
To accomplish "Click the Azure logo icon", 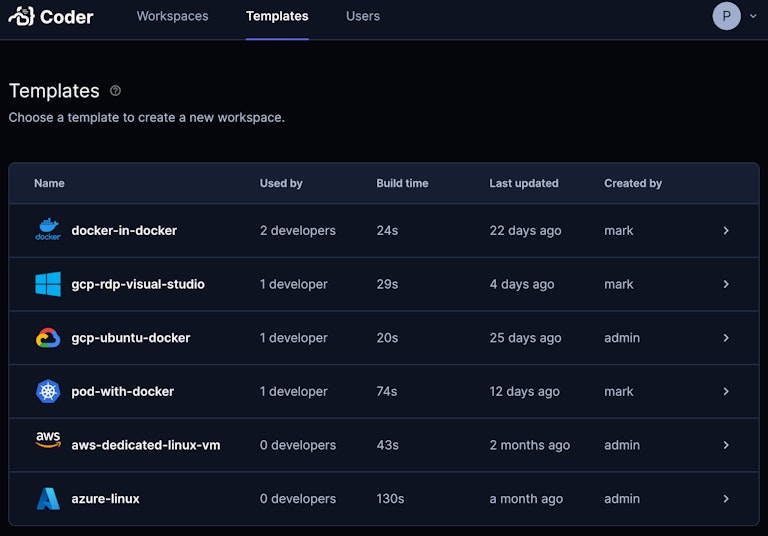I will 48,498.
